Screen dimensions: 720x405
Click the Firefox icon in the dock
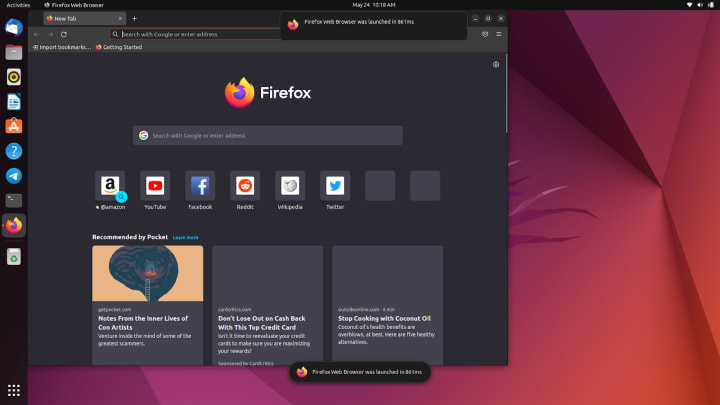(x=14, y=225)
